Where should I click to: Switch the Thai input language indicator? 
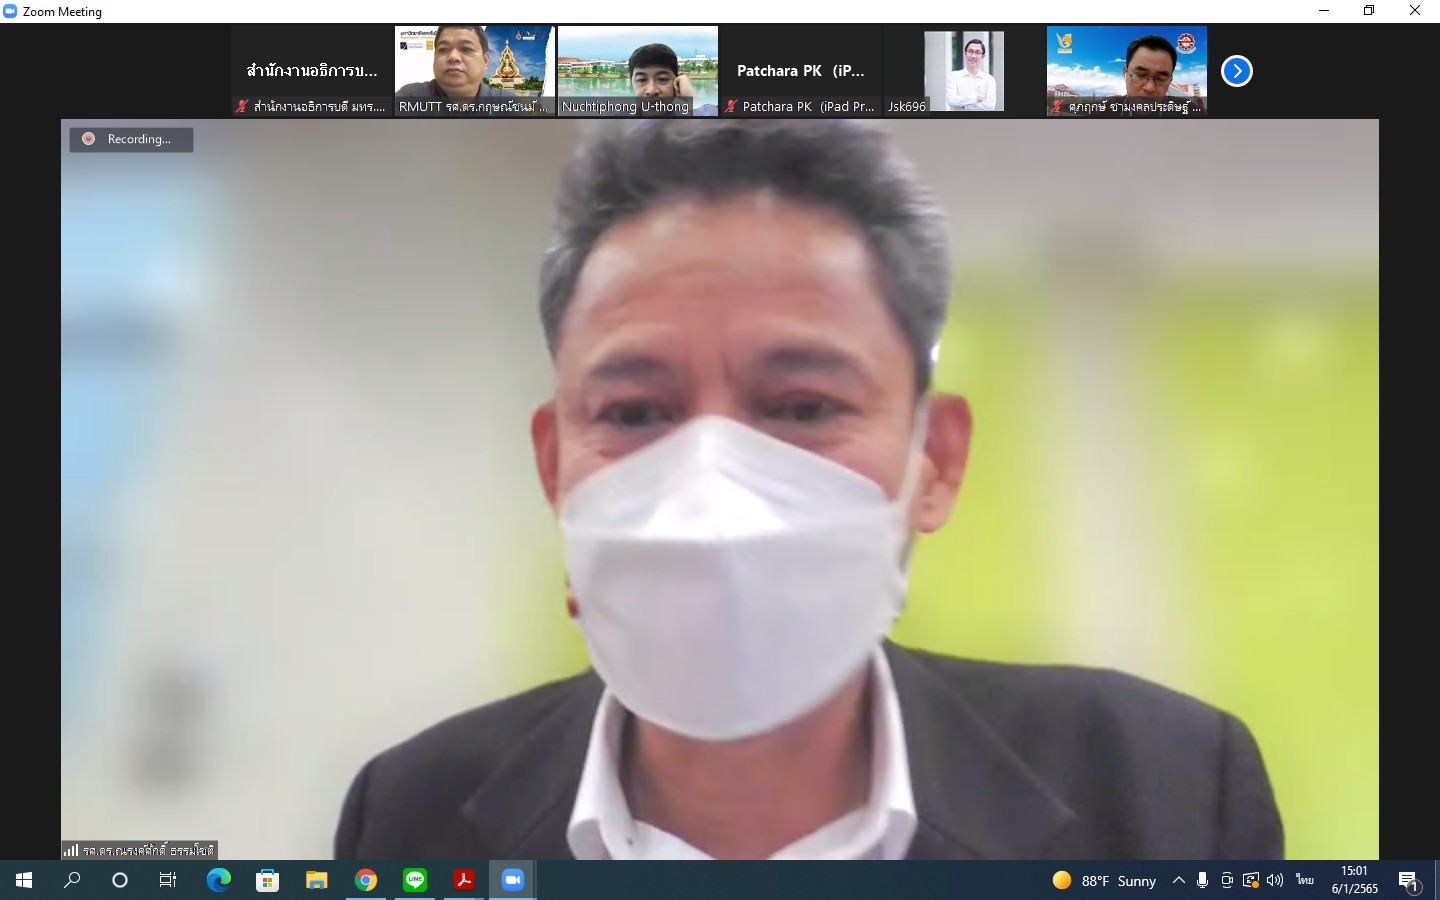tap(1304, 880)
